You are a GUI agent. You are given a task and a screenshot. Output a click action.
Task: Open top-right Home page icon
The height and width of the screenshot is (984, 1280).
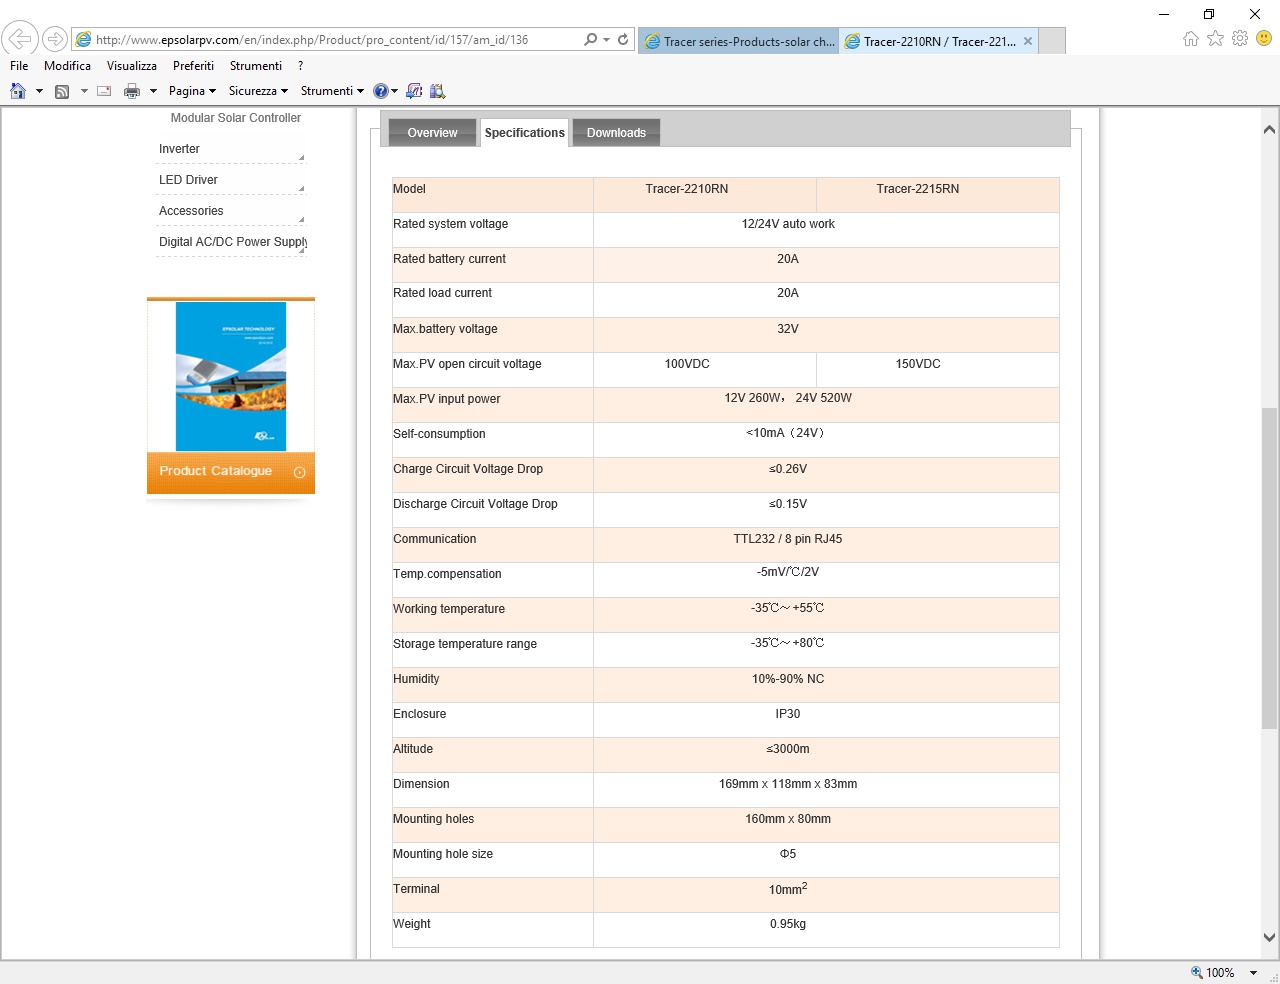[1190, 38]
